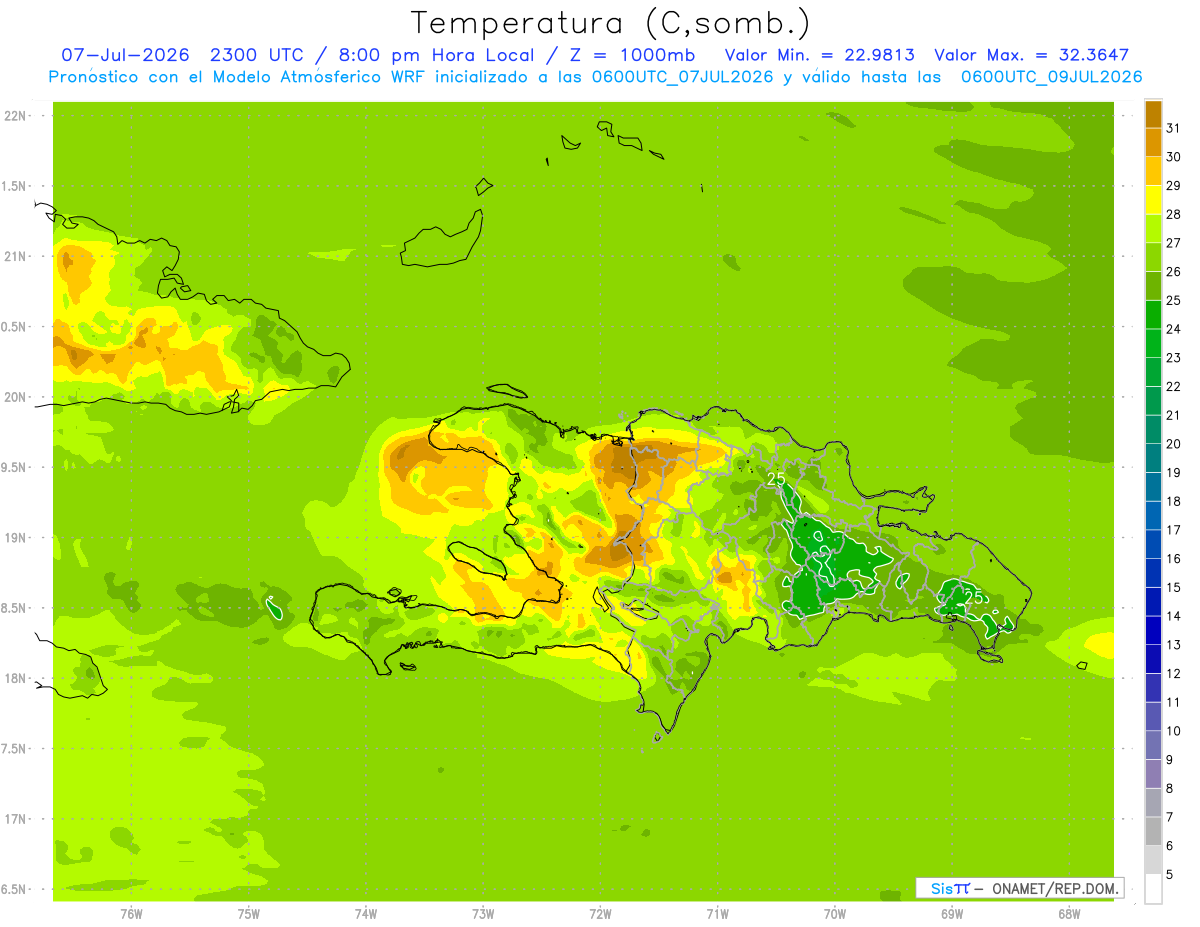1200x927 pixels.
Task: Click the legend value '10'
Action: 1173,731
